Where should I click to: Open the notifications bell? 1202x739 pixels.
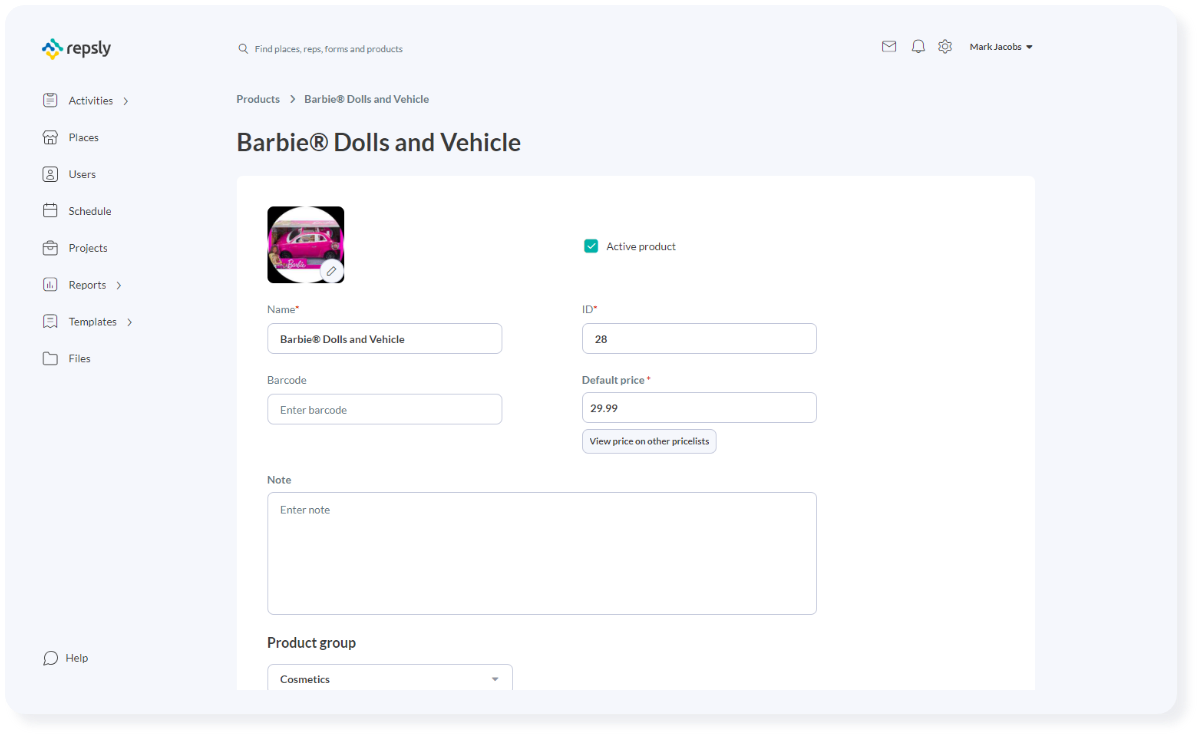click(x=918, y=47)
